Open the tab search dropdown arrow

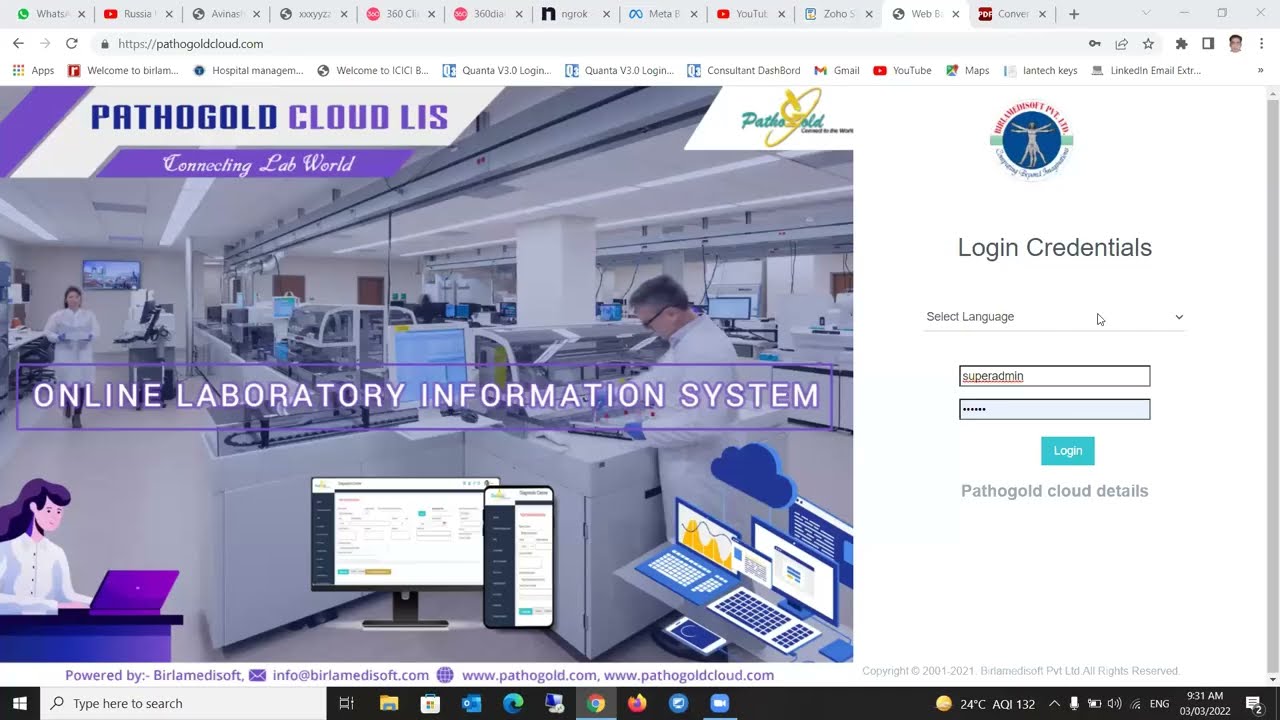coord(1146,13)
